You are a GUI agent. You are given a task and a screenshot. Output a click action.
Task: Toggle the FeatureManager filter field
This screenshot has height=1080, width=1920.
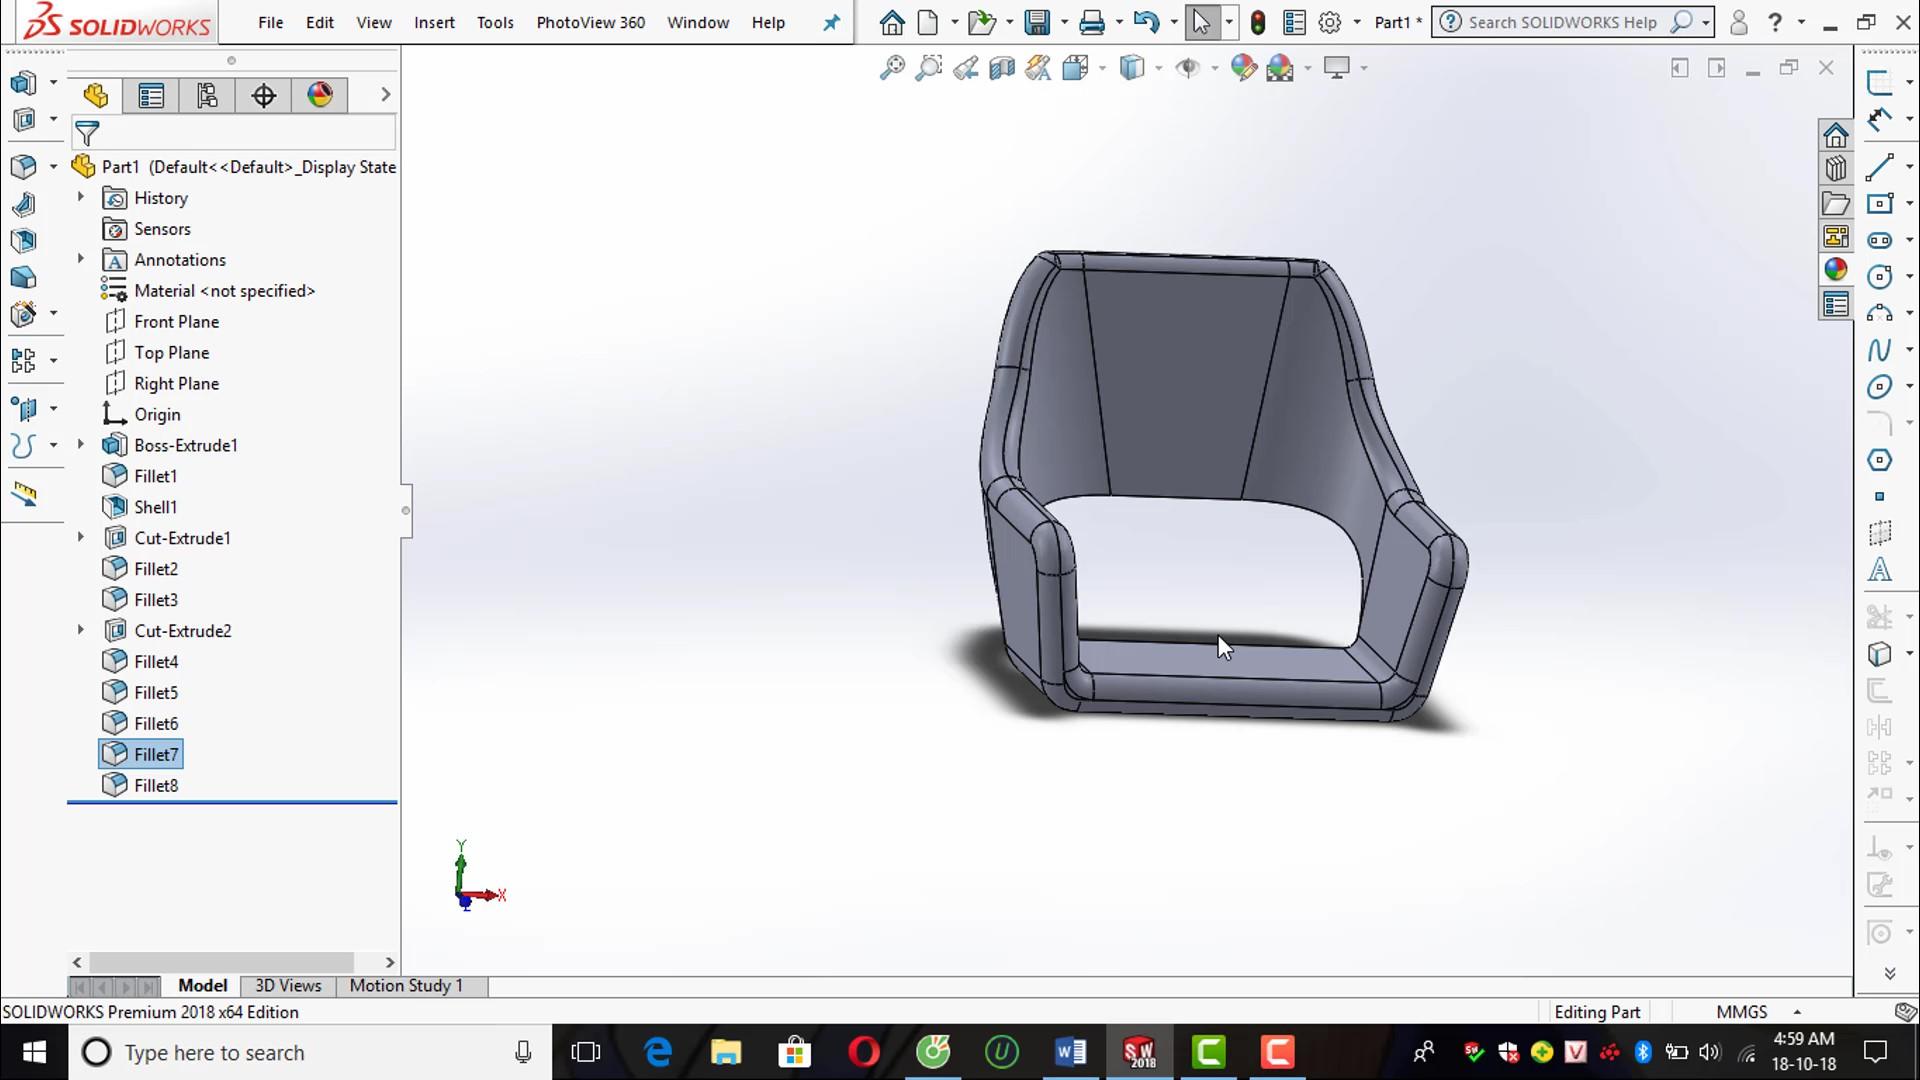click(88, 132)
